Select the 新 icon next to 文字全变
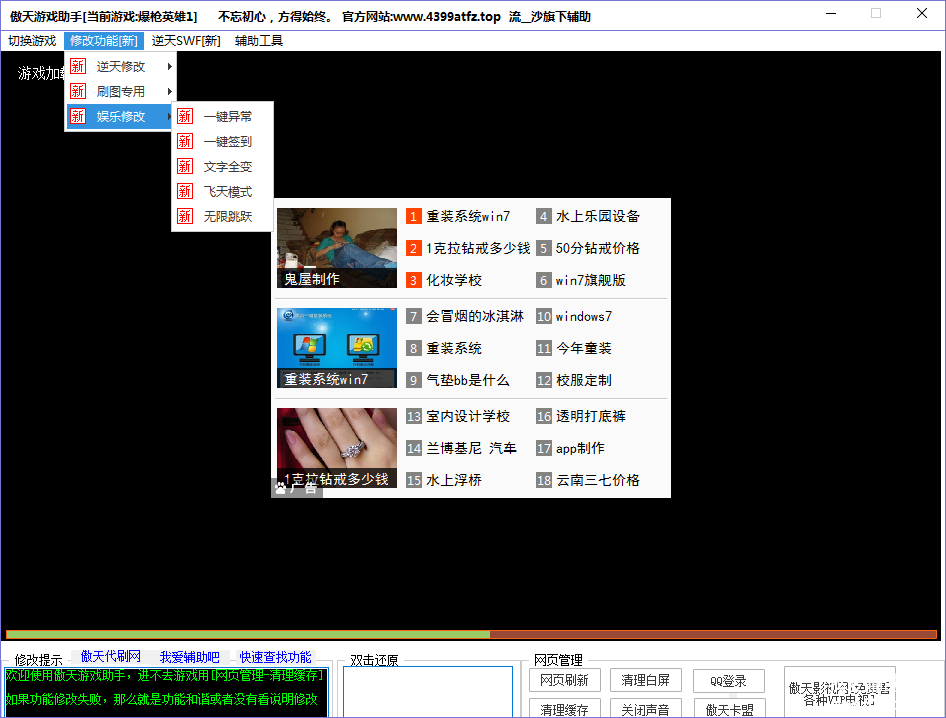Image resolution: width=946 pixels, height=718 pixels. click(x=185, y=166)
